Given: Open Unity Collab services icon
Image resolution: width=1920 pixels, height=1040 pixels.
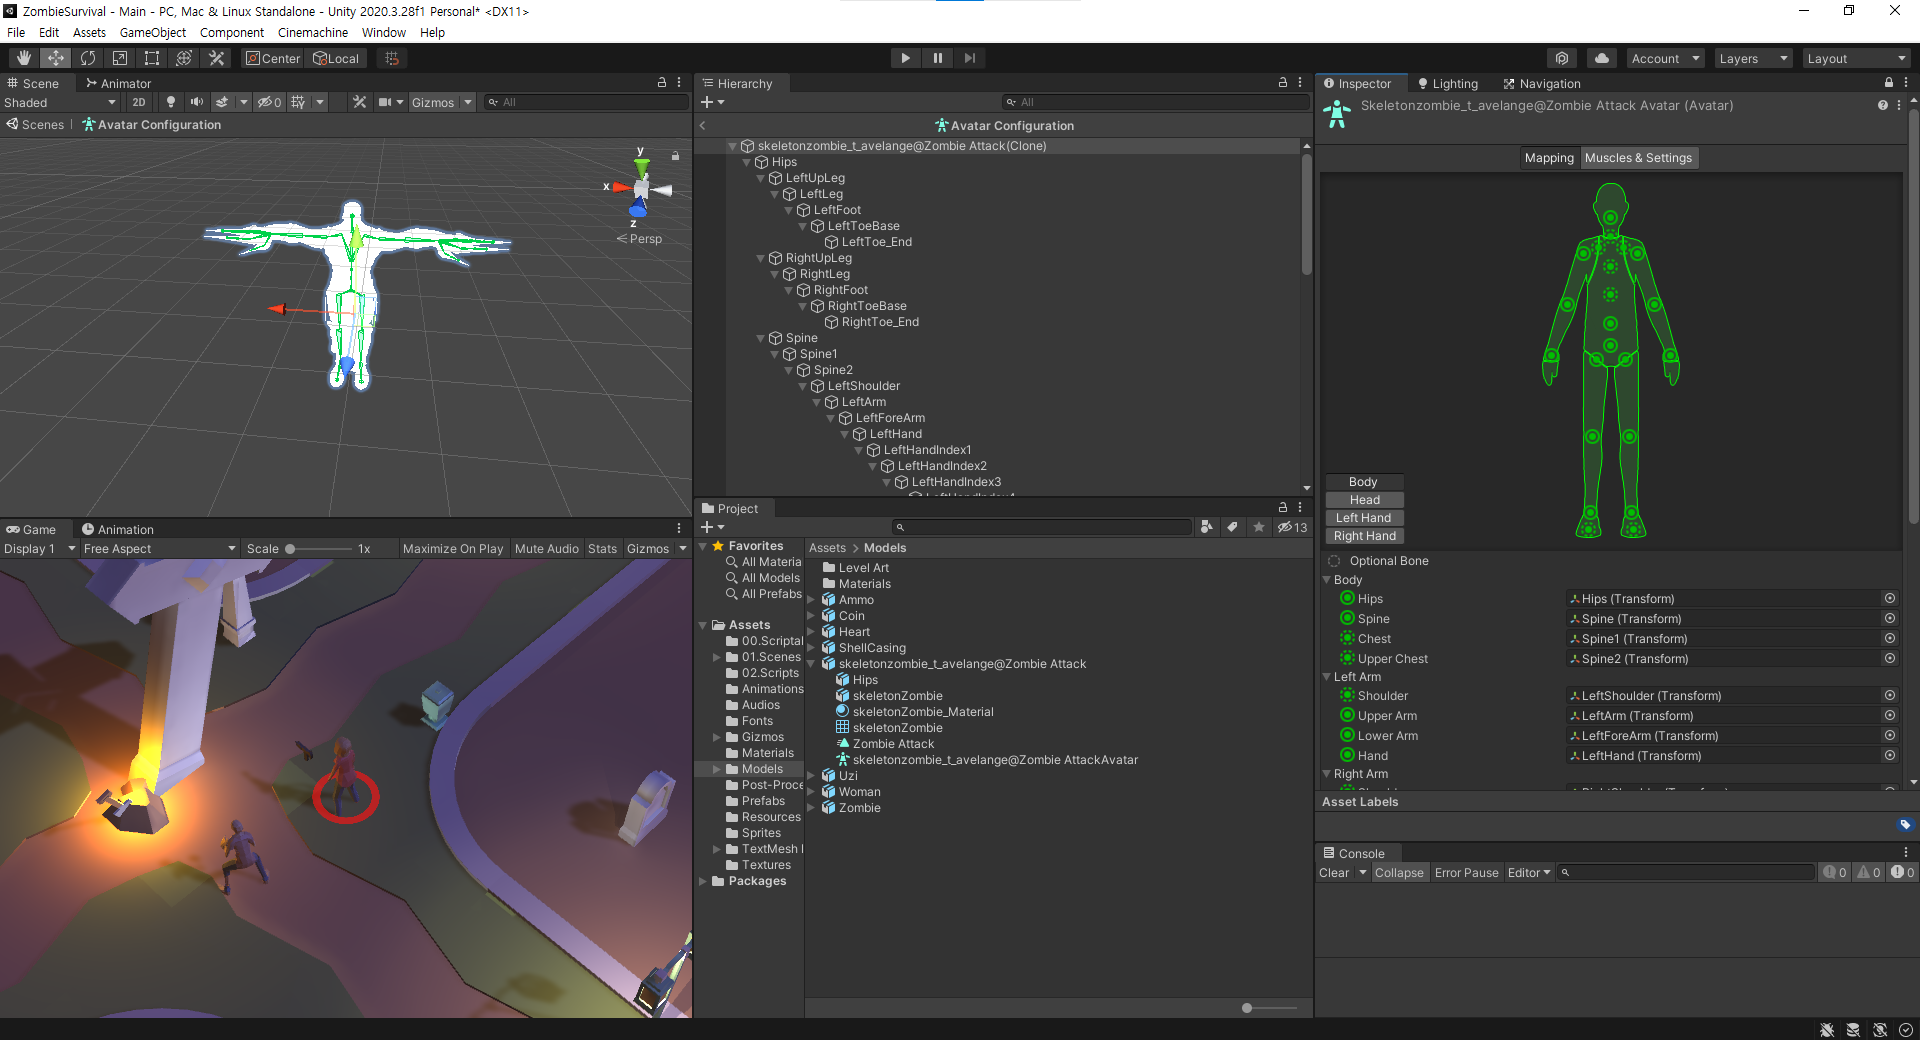Looking at the screenshot, I should point(1562,58).
